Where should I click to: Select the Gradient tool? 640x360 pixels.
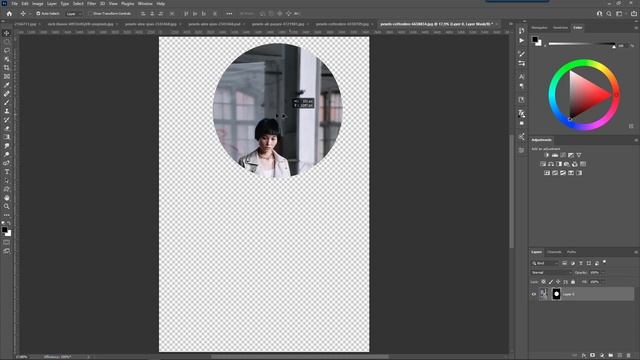point(7,137)
